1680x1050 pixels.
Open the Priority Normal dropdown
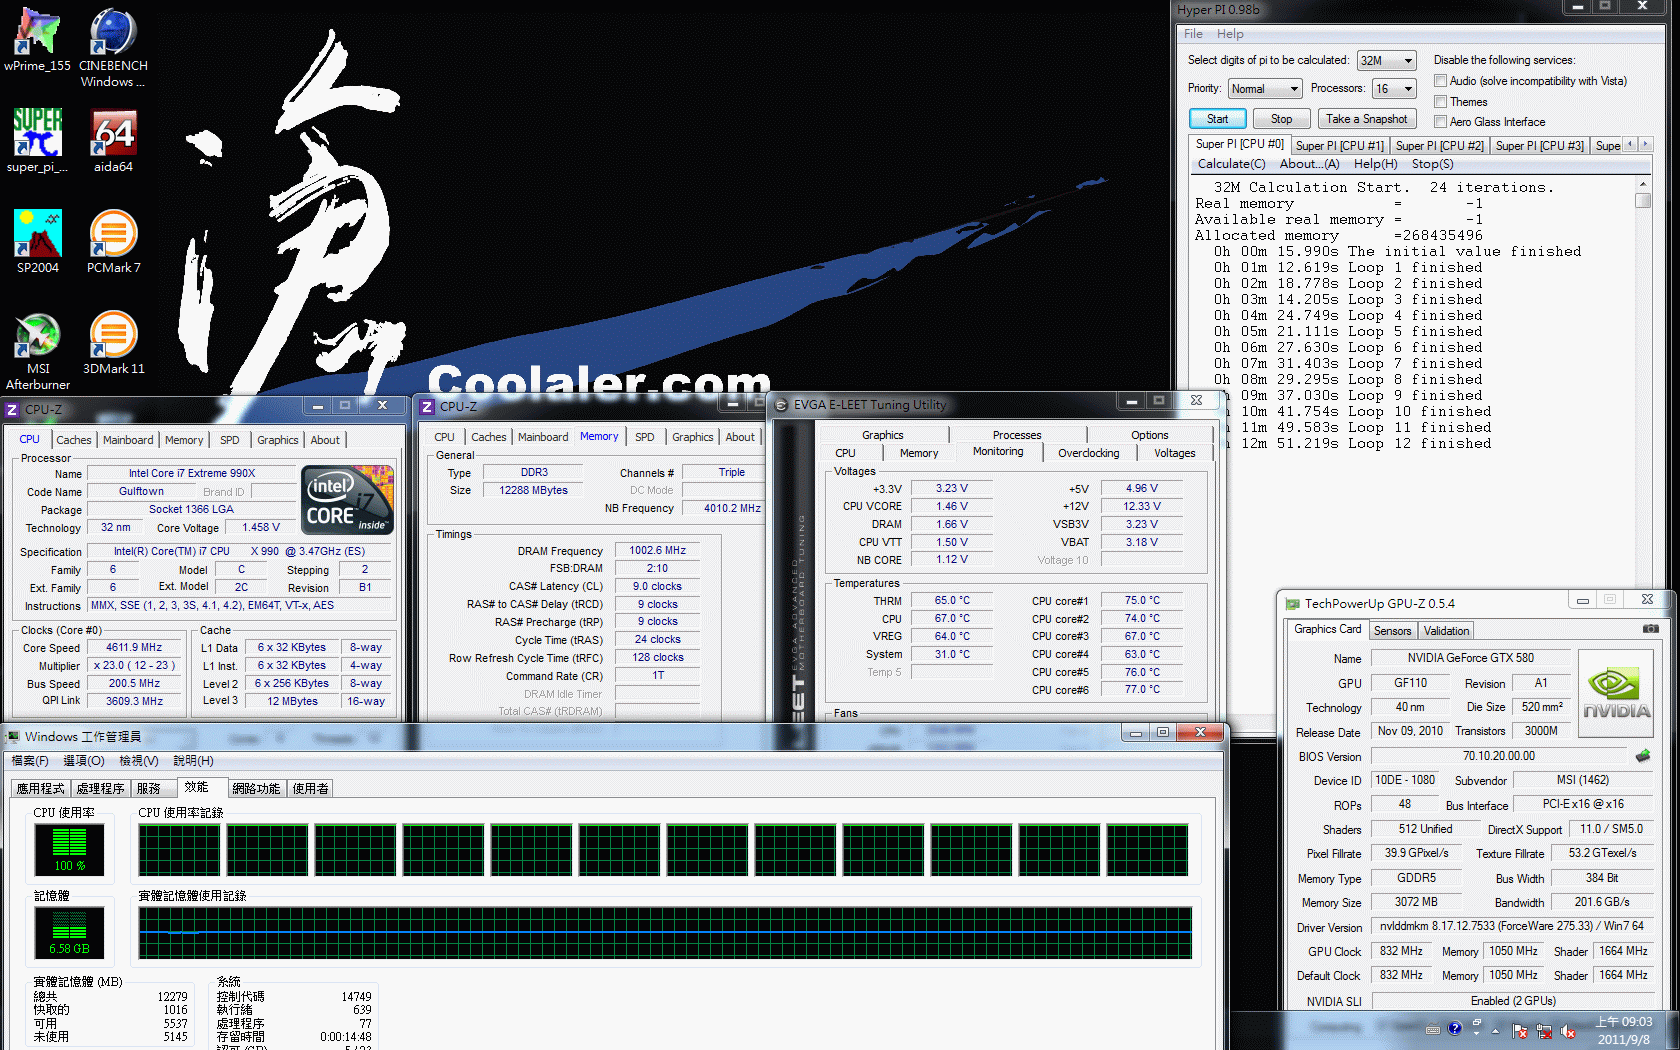[1265, 89]
